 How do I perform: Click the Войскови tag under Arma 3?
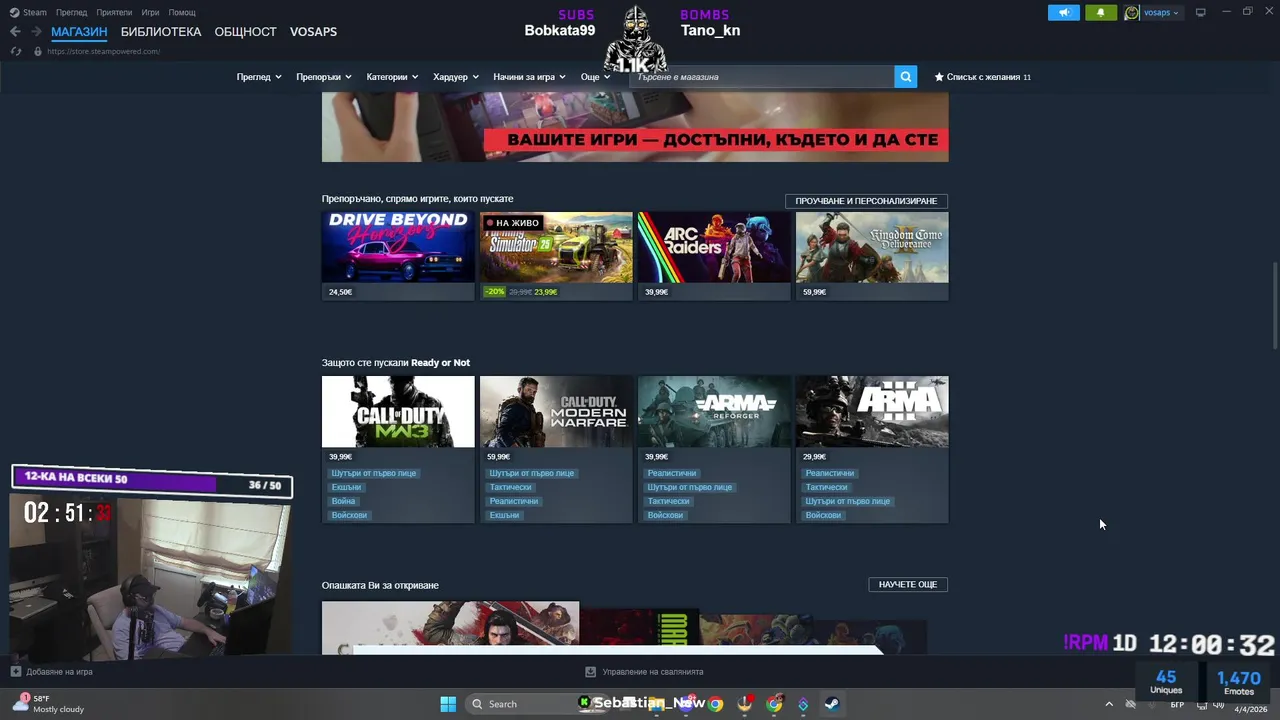pos(823,515)
